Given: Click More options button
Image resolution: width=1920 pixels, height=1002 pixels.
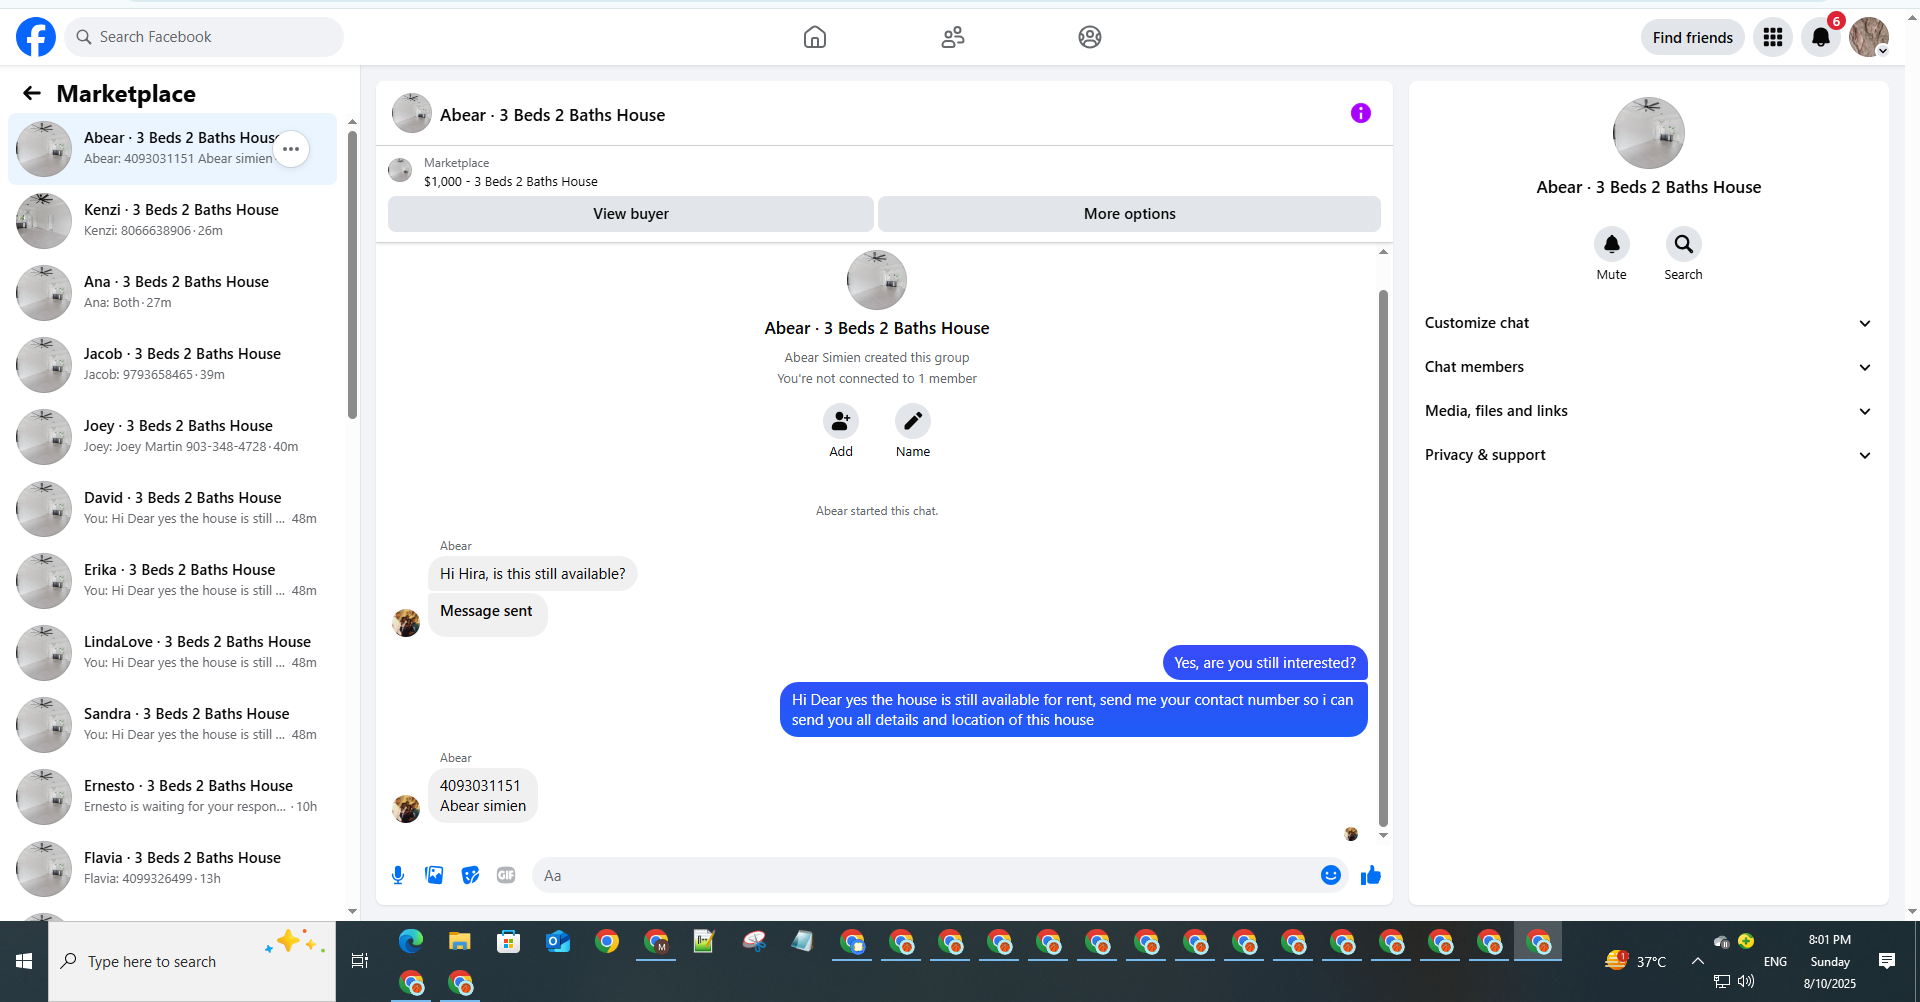Looking at the screenshot, I should [1129, 214].
